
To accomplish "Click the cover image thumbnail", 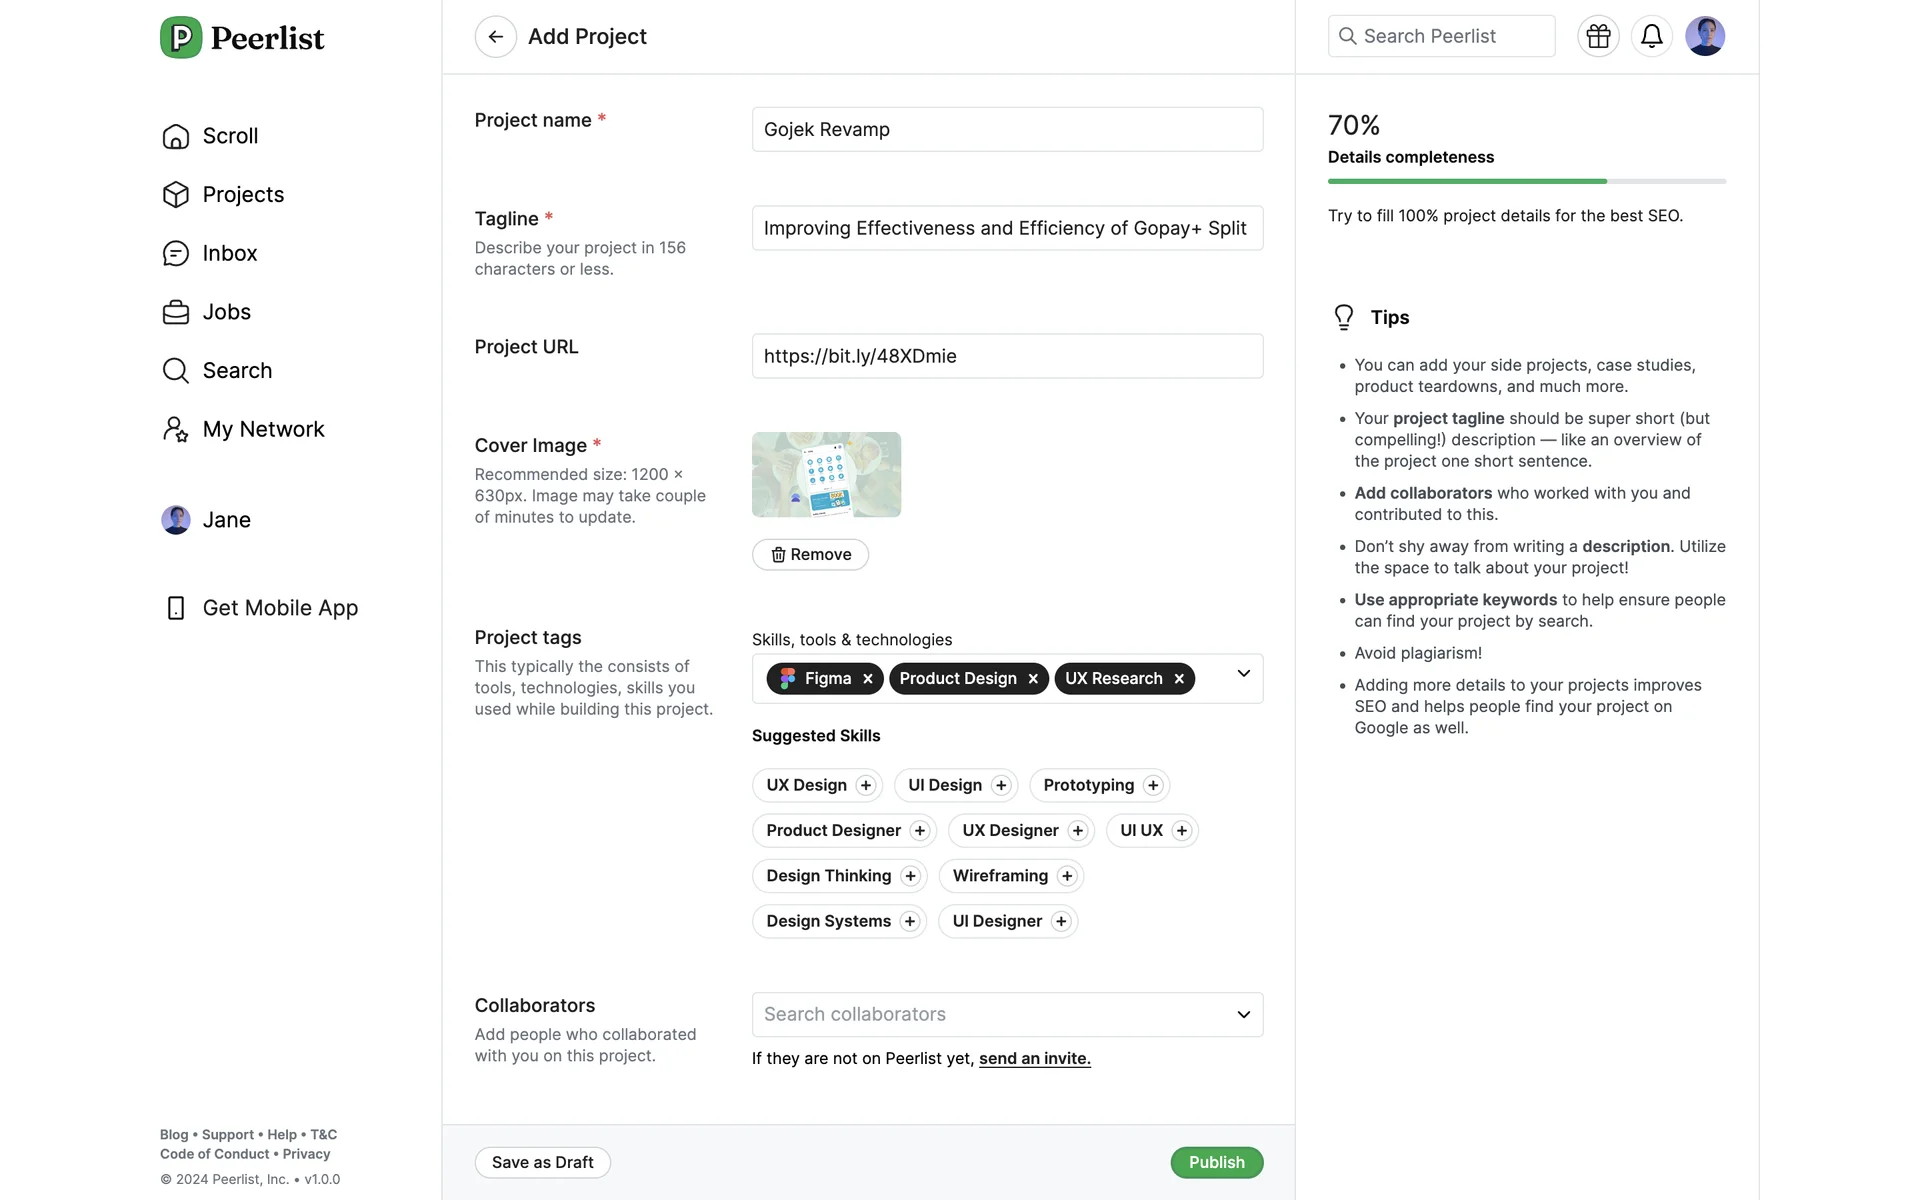I will click(826, 474).
